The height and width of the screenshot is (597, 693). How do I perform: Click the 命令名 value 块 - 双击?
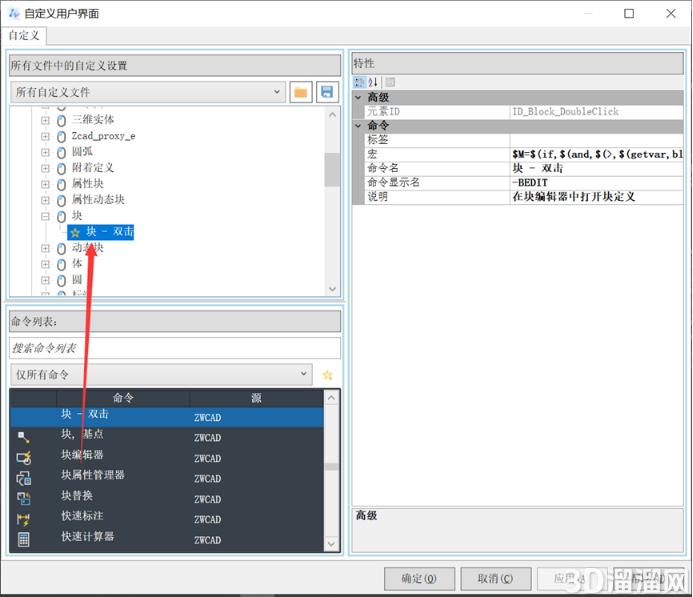[x=597, y=168]
